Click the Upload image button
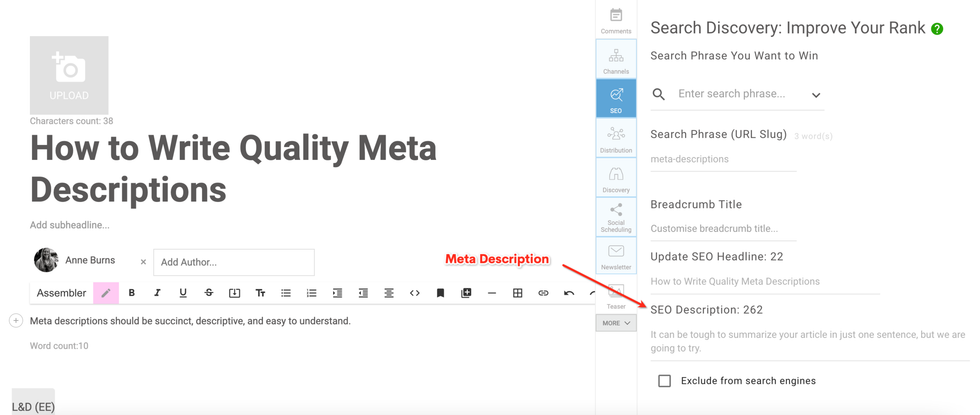980x415 pixels. coord(69,75)
